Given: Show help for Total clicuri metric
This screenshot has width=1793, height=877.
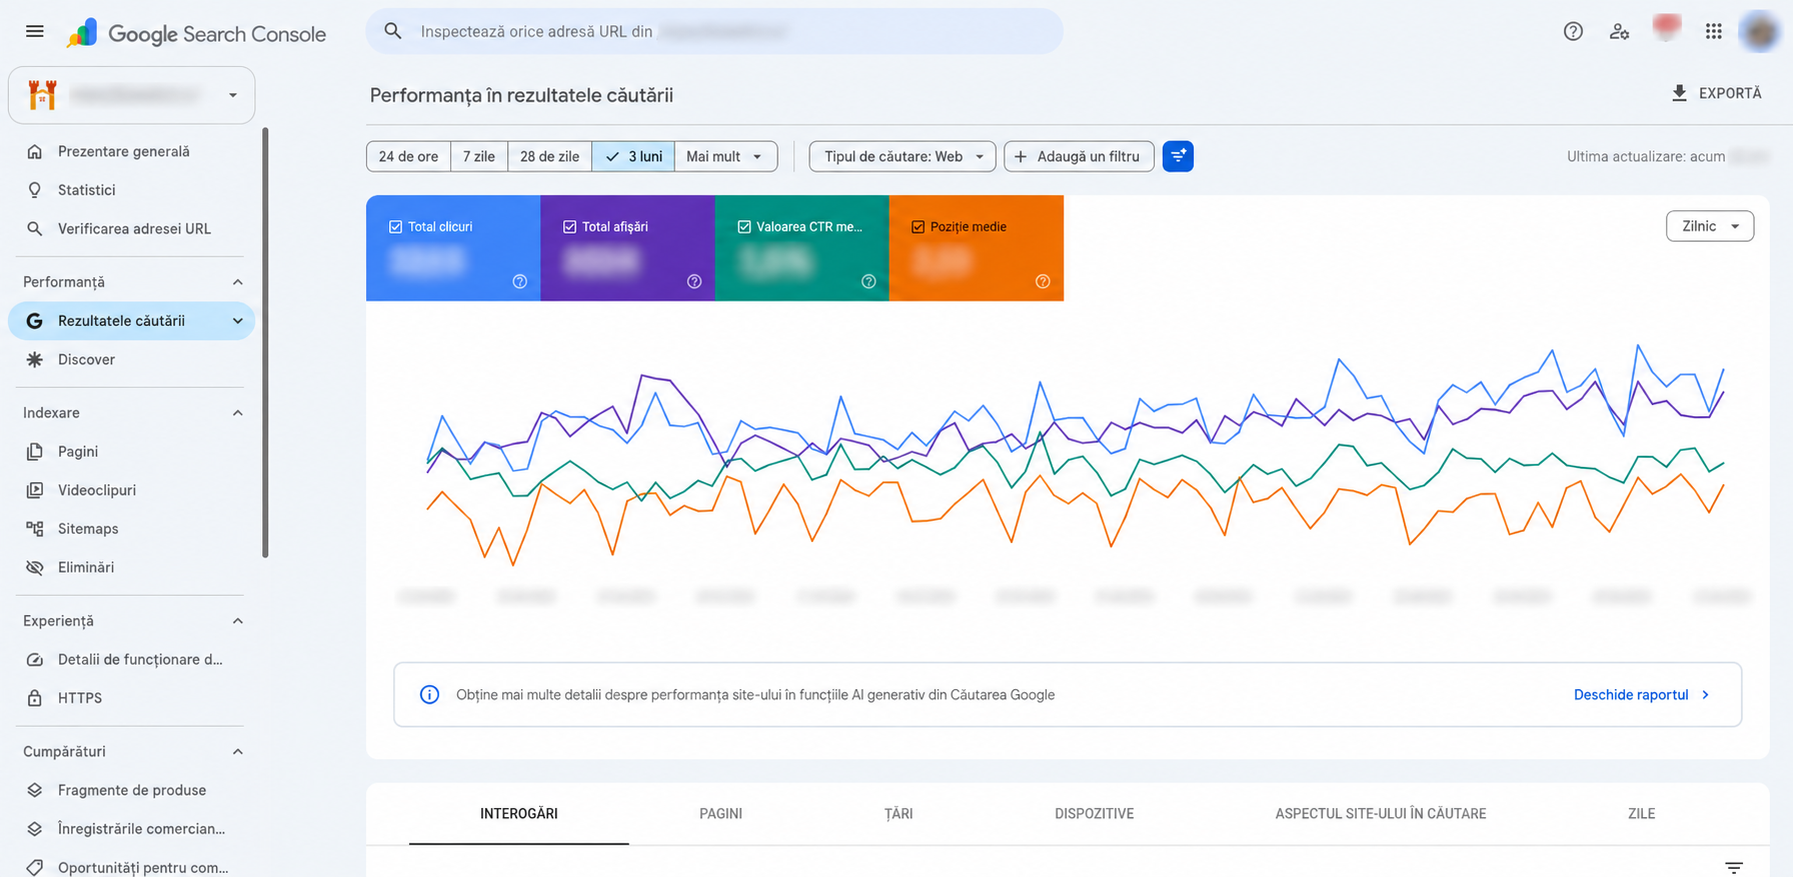Looking at the screenshot, I should pos(520,282).
